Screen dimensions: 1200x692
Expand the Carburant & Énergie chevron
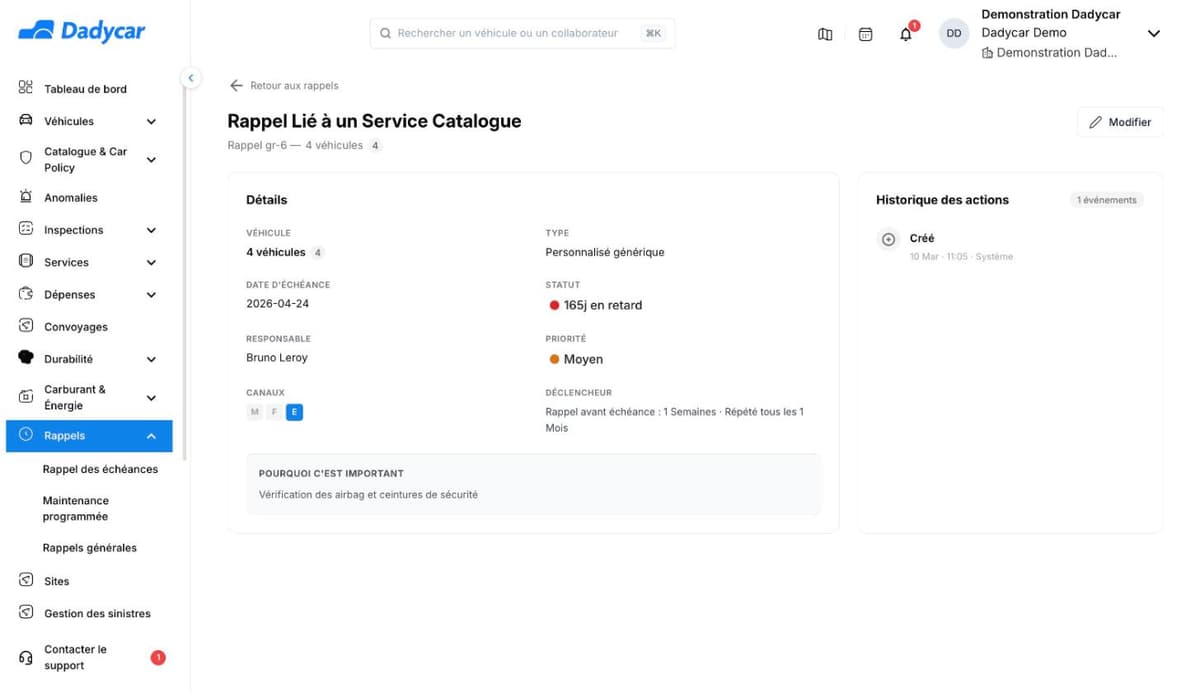151,398
